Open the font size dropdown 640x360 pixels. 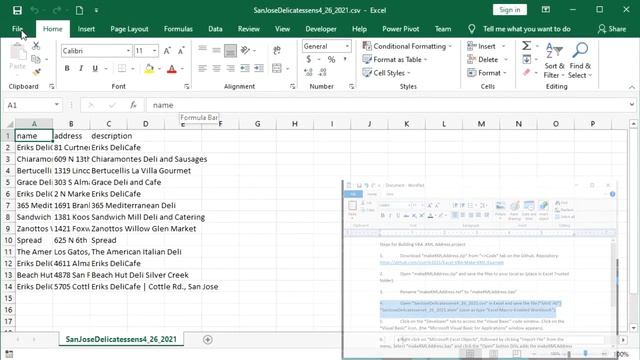point(155,51)
